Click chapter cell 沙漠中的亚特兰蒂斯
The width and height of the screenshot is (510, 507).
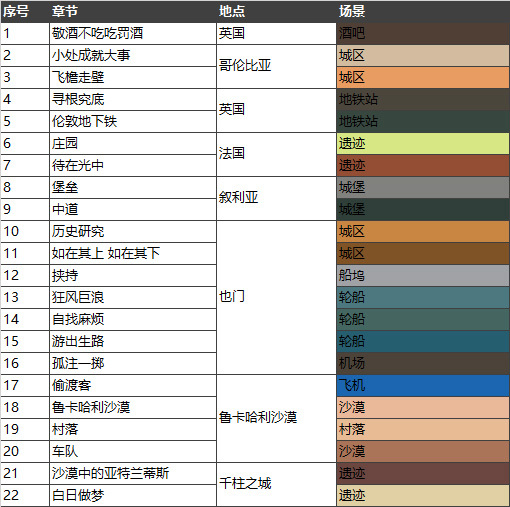tap(133, 473)
